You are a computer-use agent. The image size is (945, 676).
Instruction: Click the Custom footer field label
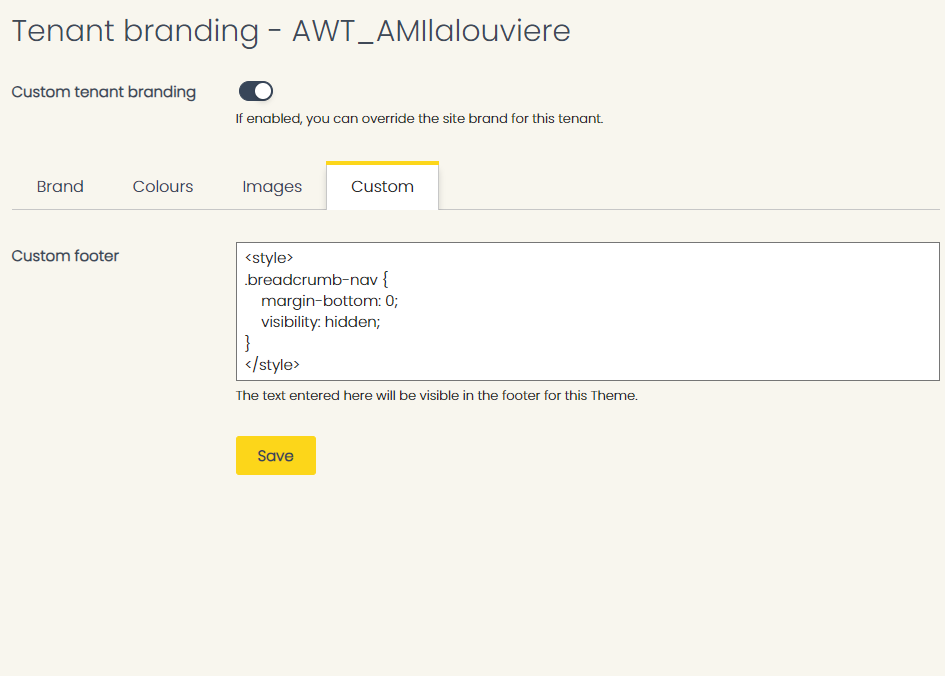point(65,256)
